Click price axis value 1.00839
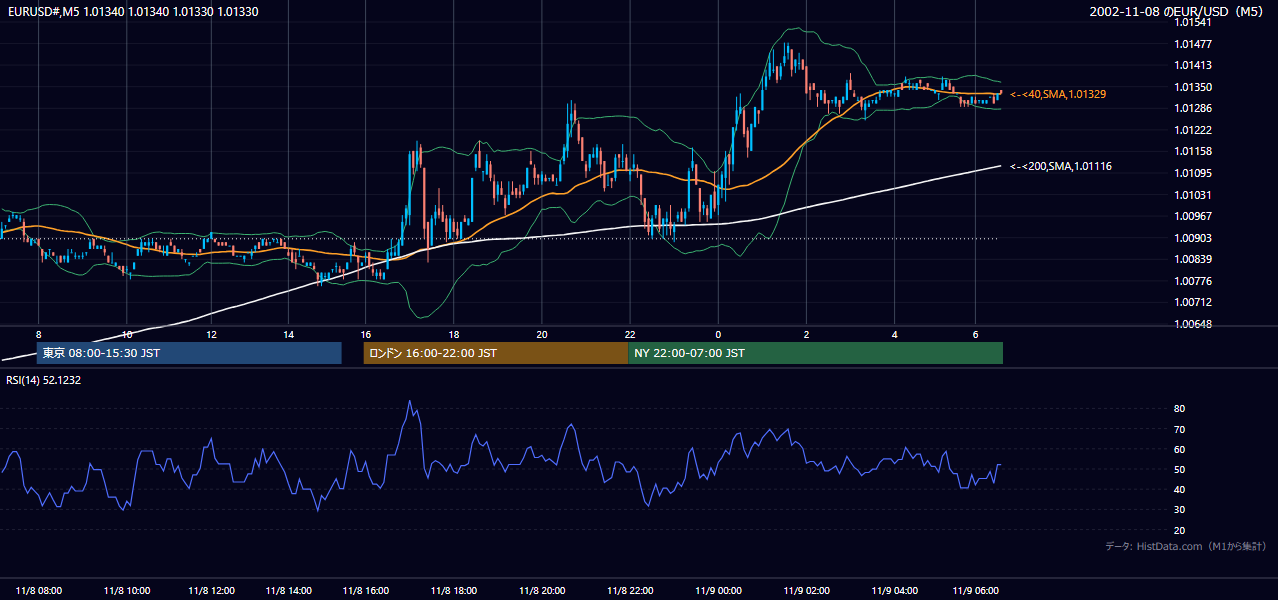1278x600 pixels. pyautogui.click(x=1194, y=259)
